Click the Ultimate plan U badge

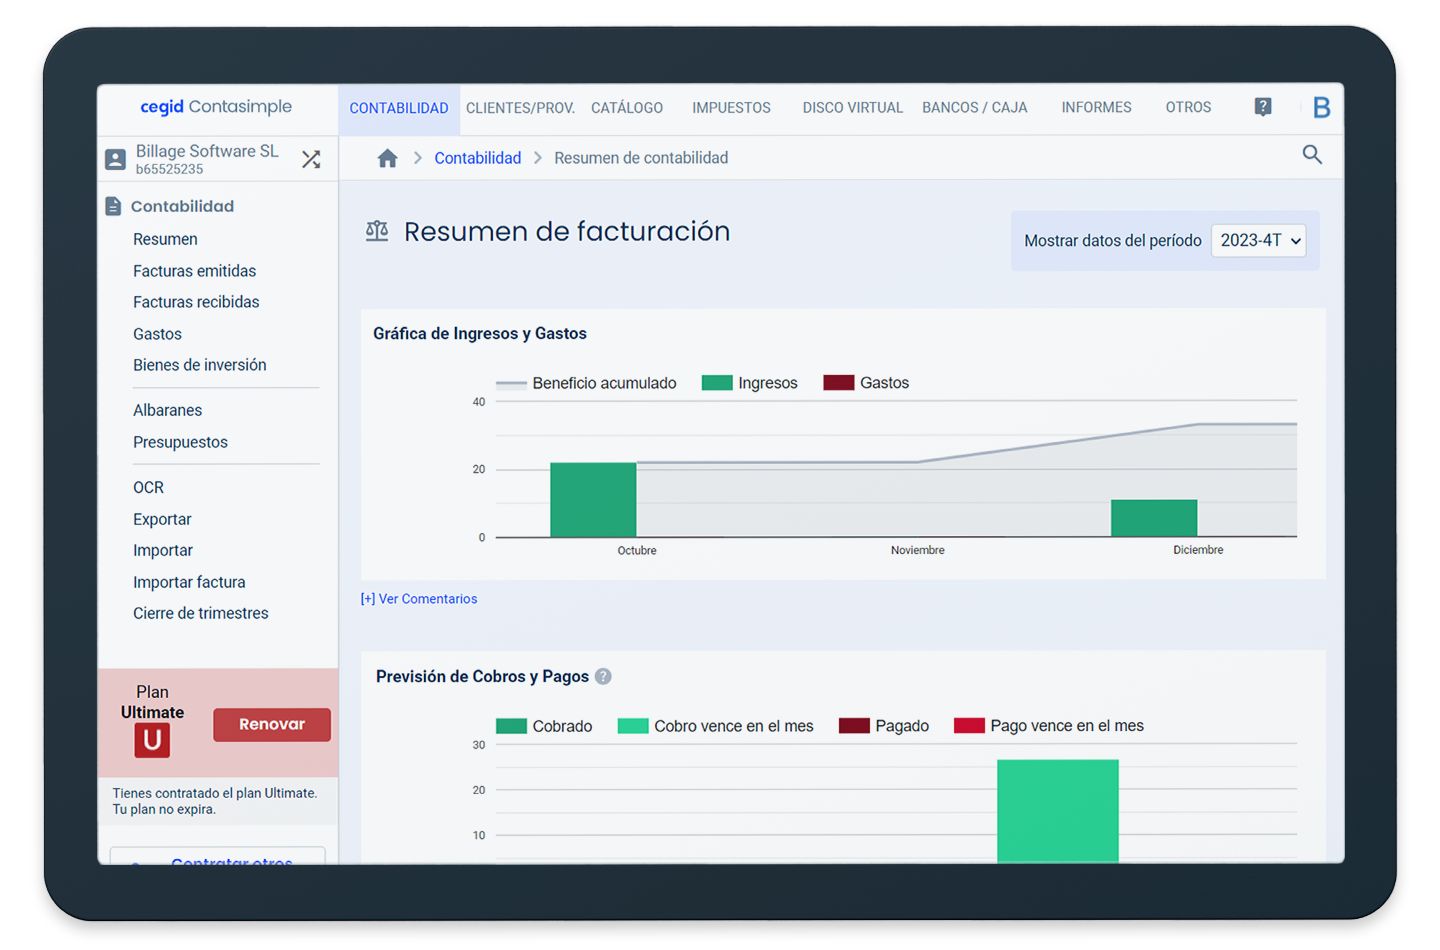(x=152, y=740)
